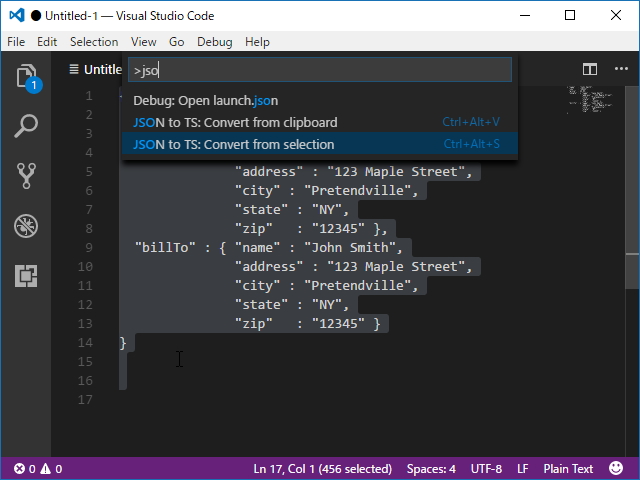Click "zip" key on line 8
Screen dimensions: 640x480
point(253,229)
